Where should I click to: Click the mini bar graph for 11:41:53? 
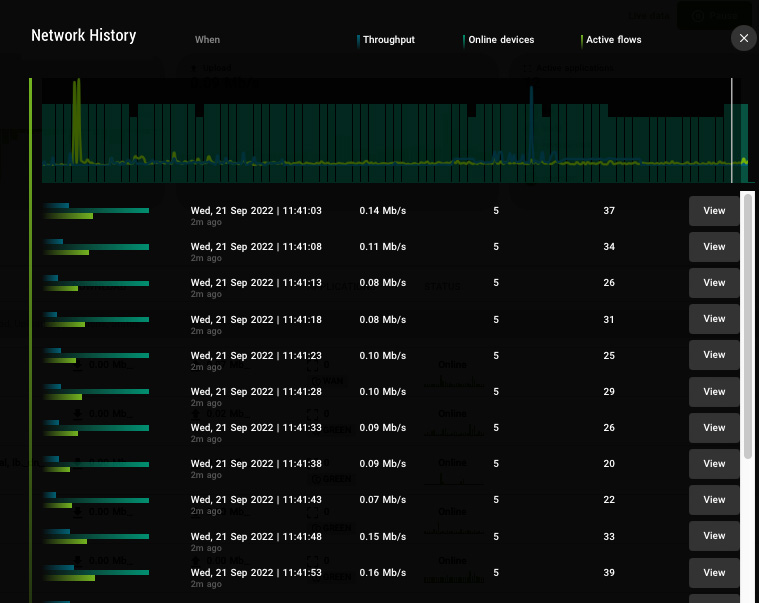click(x=95, y=573)
